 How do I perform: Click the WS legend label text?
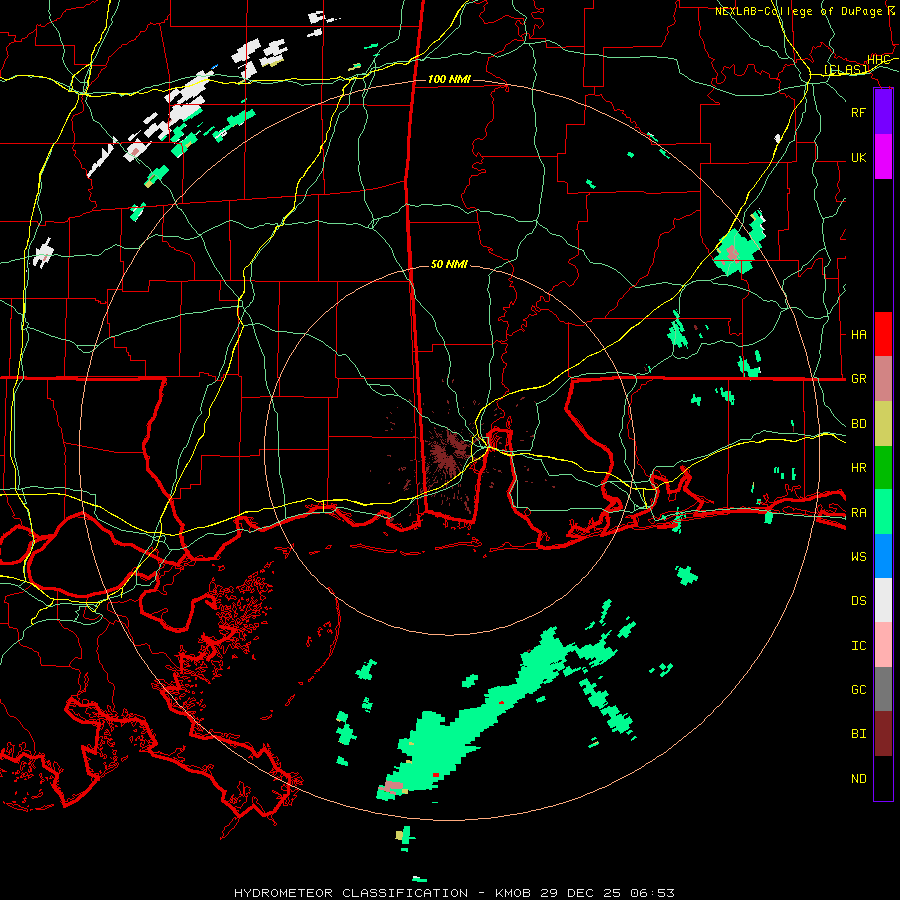[x=858, y=557]
